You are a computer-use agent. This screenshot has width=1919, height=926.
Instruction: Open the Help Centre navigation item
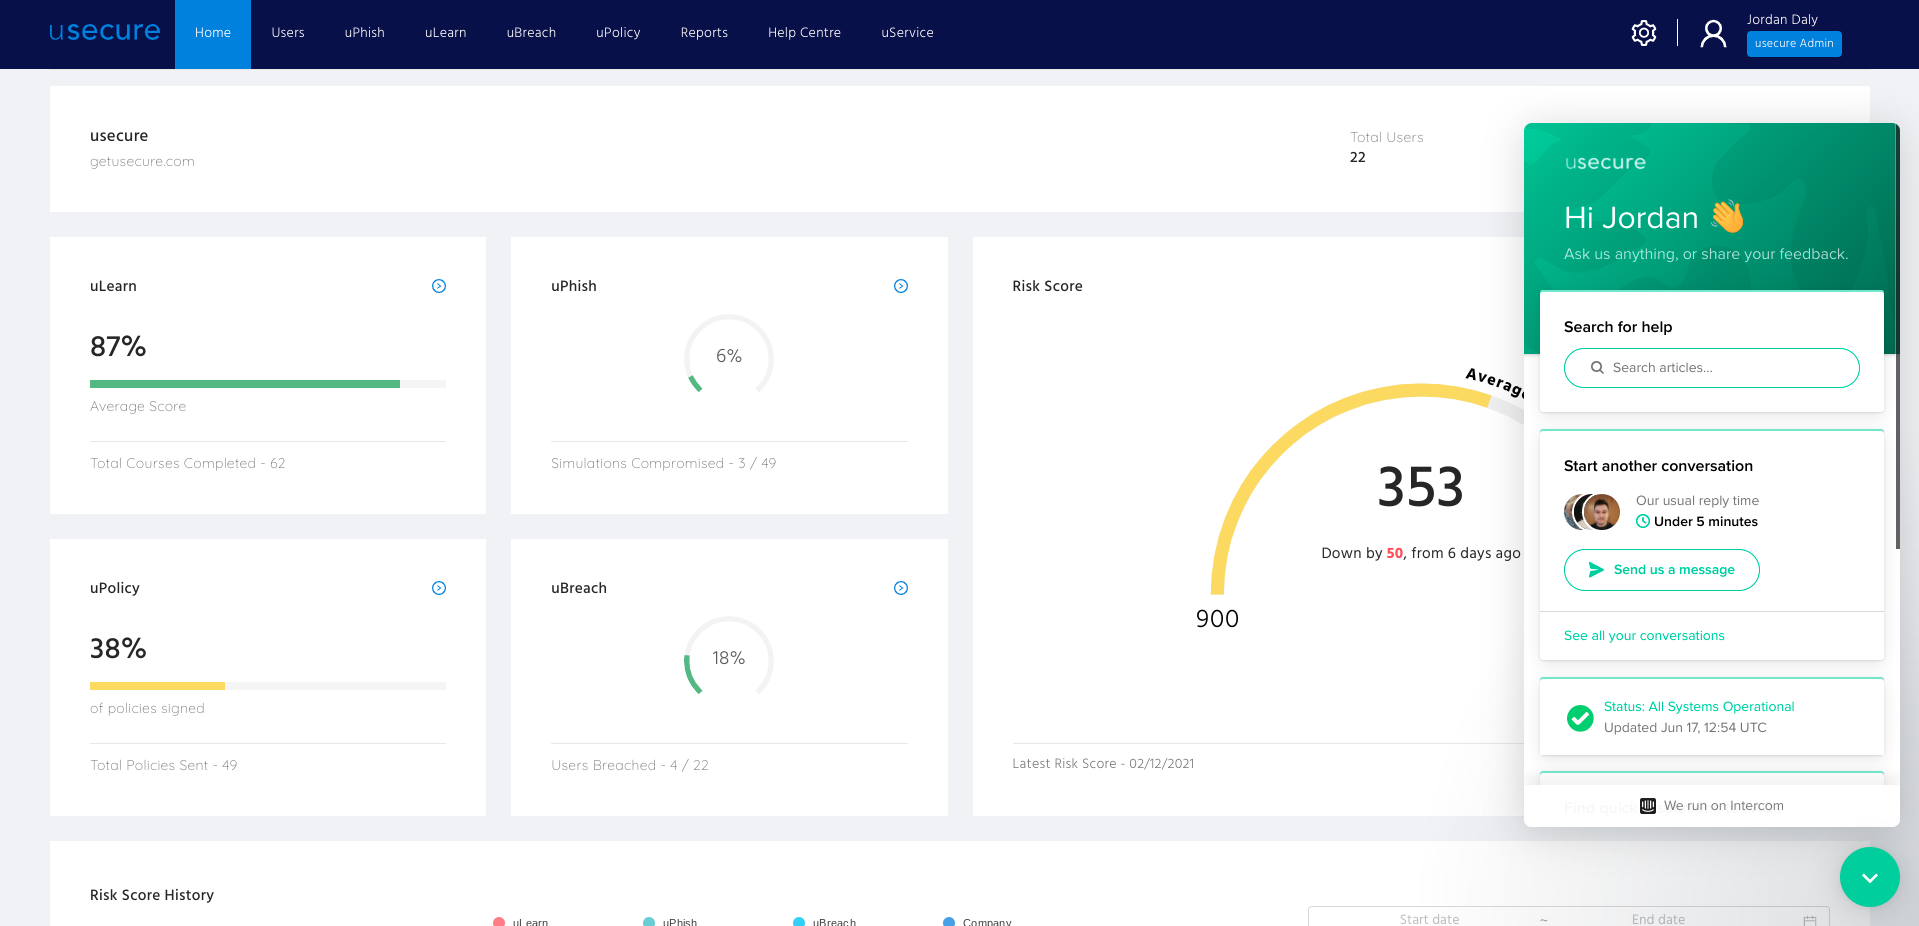click(804, 33)
